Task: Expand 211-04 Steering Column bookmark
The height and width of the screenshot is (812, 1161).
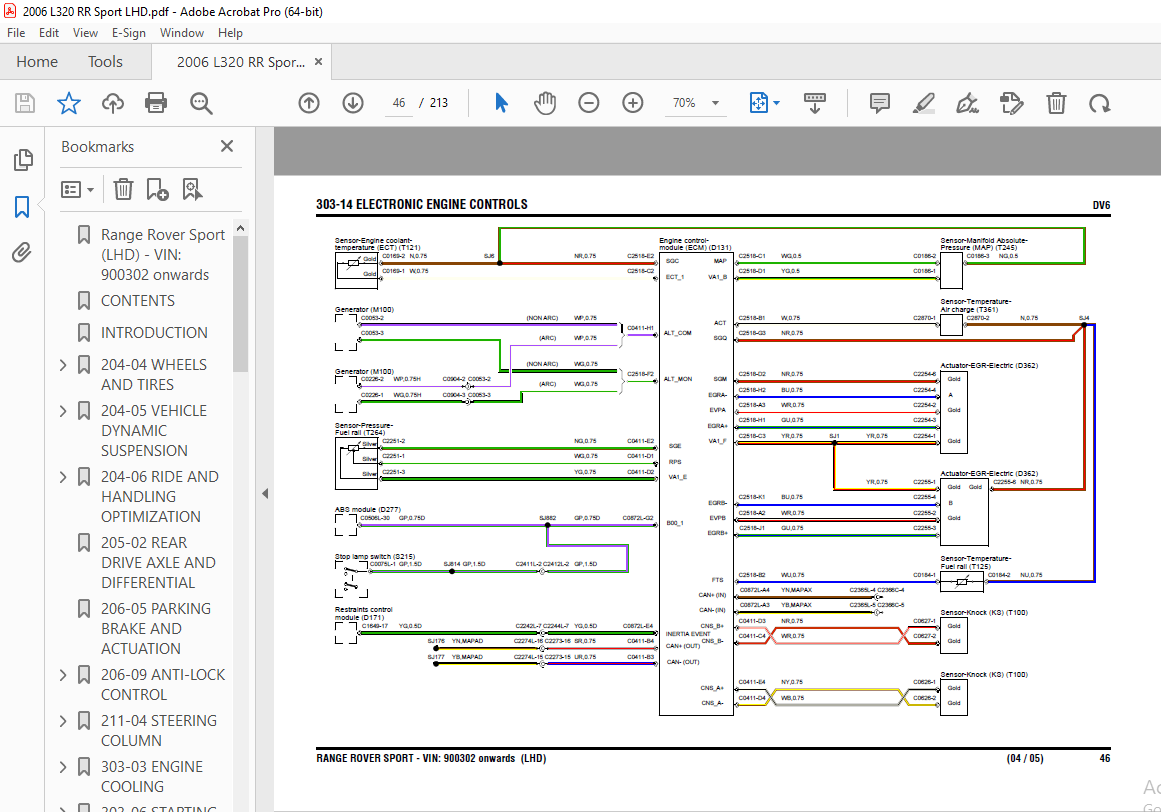Action: pos(63,721)
